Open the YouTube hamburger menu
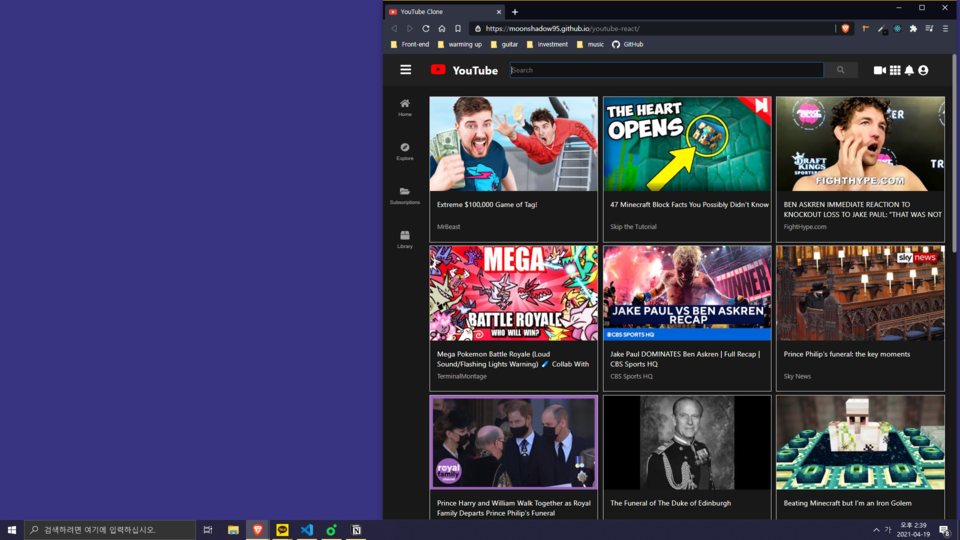This screenshot has width=960, height=540. coord(405,70)
